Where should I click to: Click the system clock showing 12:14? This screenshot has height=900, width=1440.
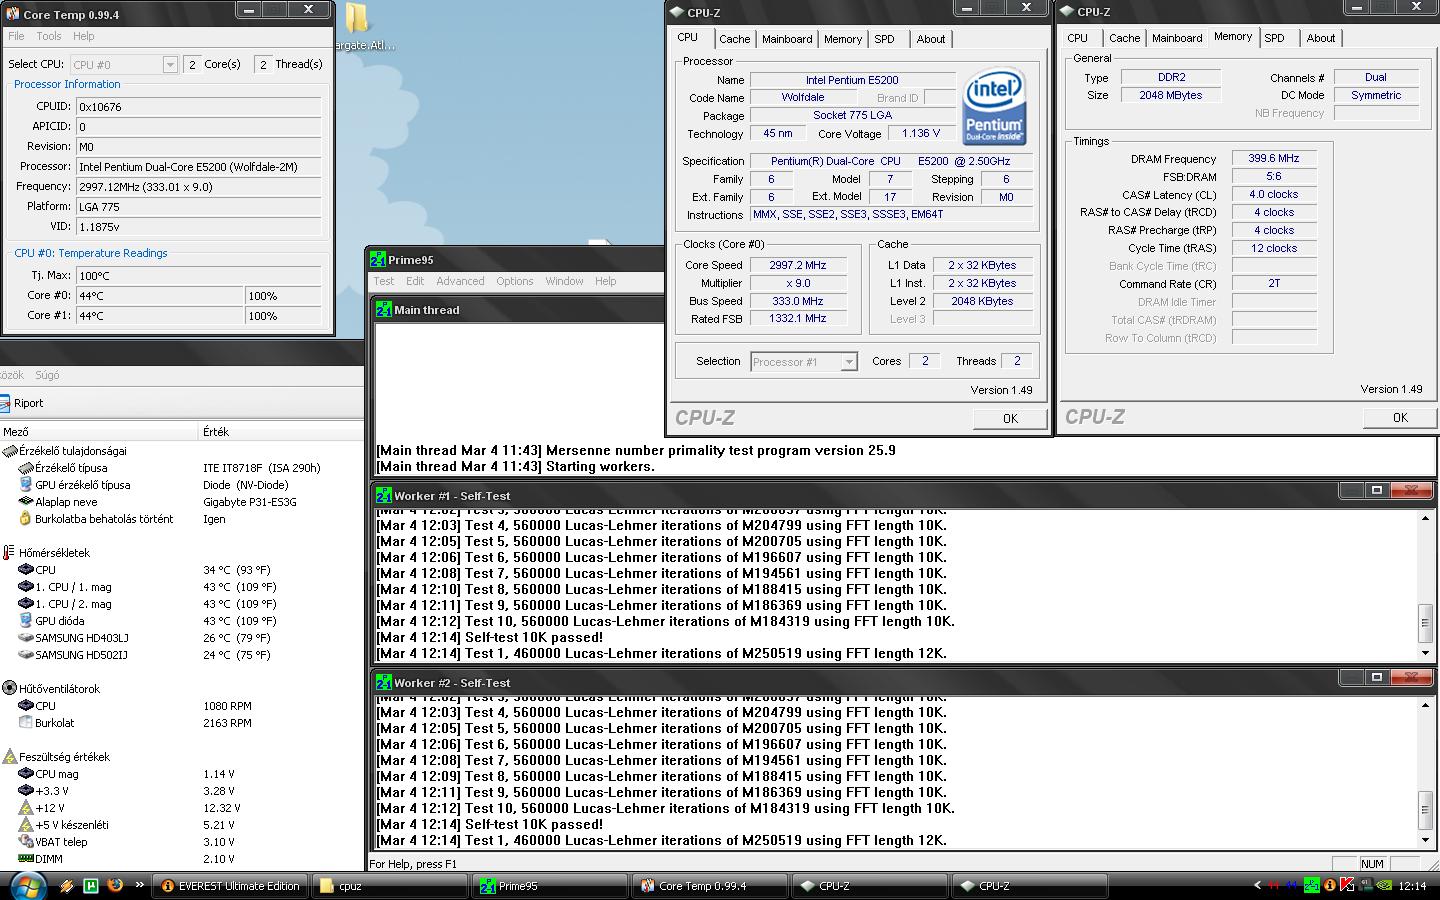(x=1412, y=886)
